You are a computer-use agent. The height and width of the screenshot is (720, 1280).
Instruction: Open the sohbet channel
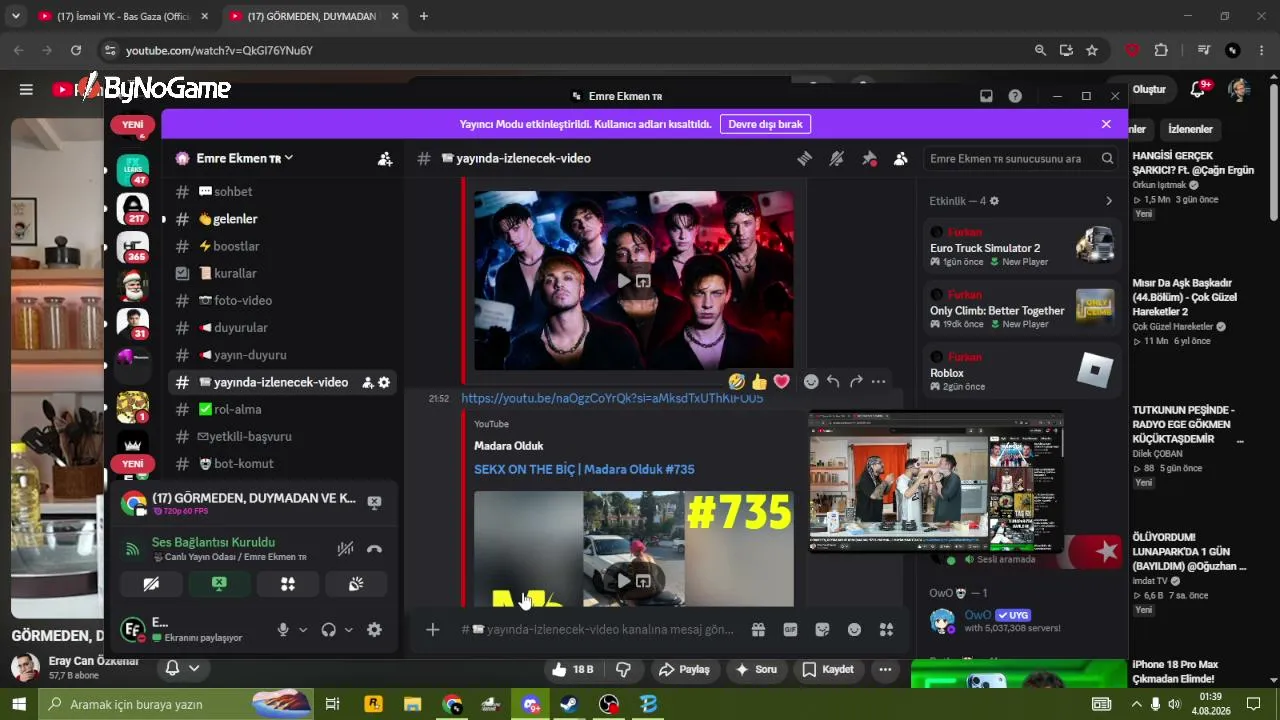pyautogui.click(x=282, y=191)
